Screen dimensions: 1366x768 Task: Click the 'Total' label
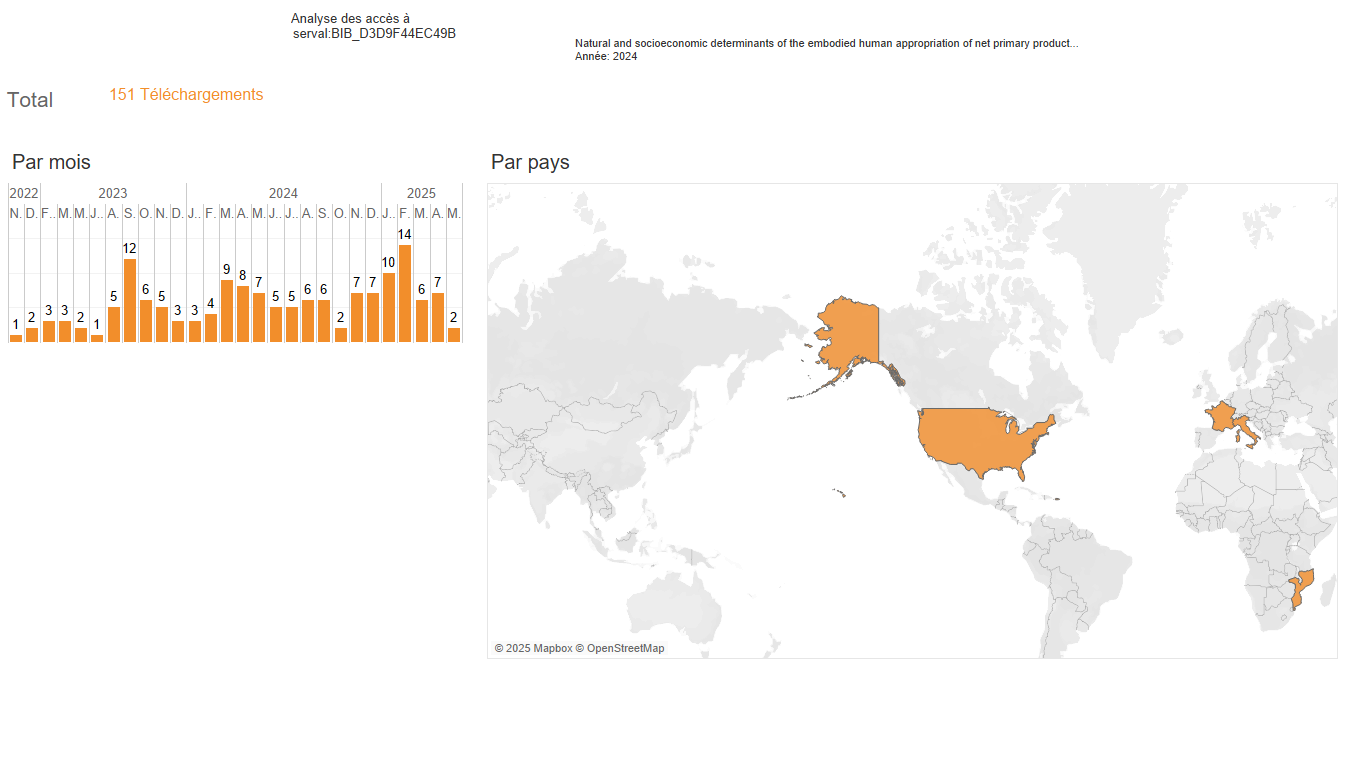[30, 100]
